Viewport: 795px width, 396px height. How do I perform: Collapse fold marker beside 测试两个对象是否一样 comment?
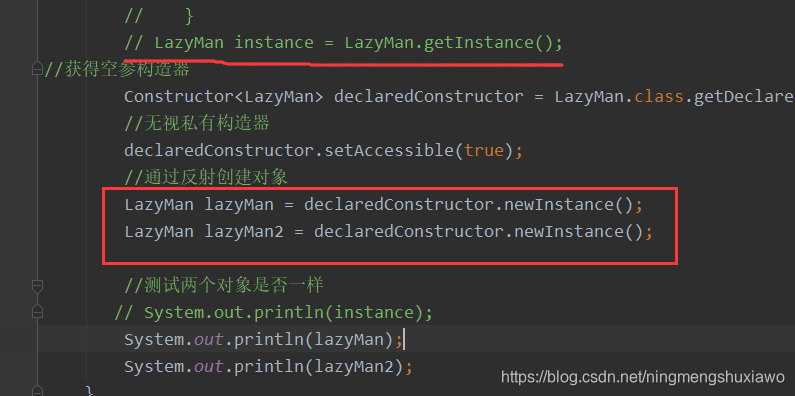point(38,285)
